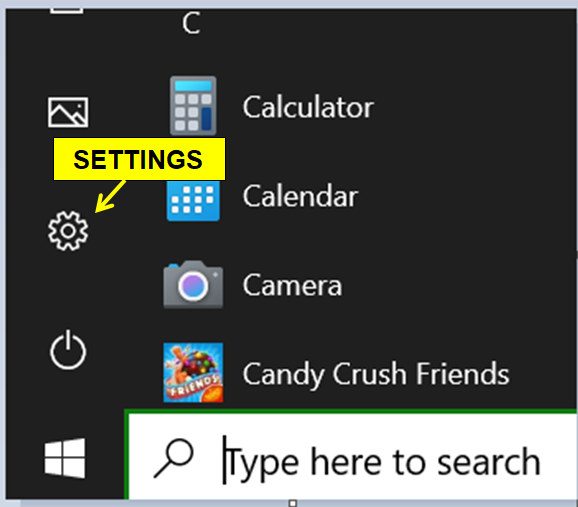The height and width of the screenshot is (507, 578).
Task: Click the magnifying glass search icon
Action: pyautogui.click(x=174, y=458)
